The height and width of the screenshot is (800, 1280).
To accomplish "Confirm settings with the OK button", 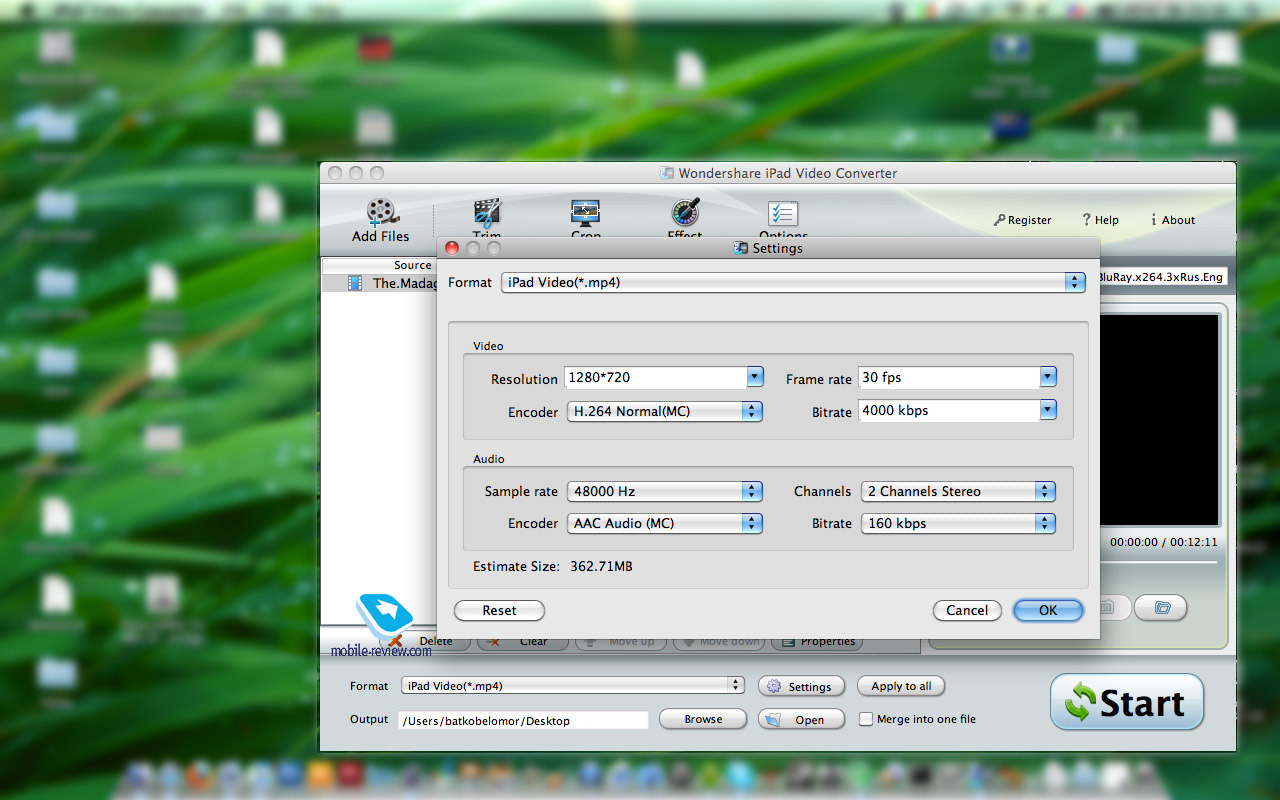I will coord(1048,610).
